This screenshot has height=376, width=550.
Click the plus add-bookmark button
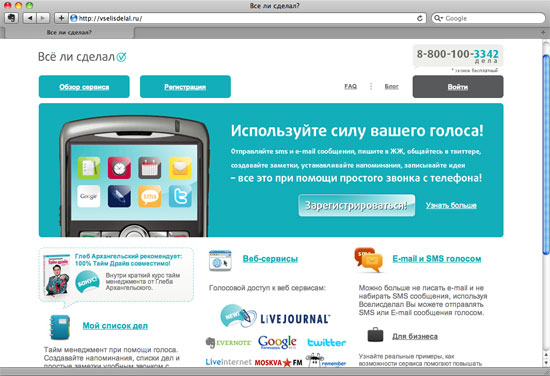coord(61,18)
